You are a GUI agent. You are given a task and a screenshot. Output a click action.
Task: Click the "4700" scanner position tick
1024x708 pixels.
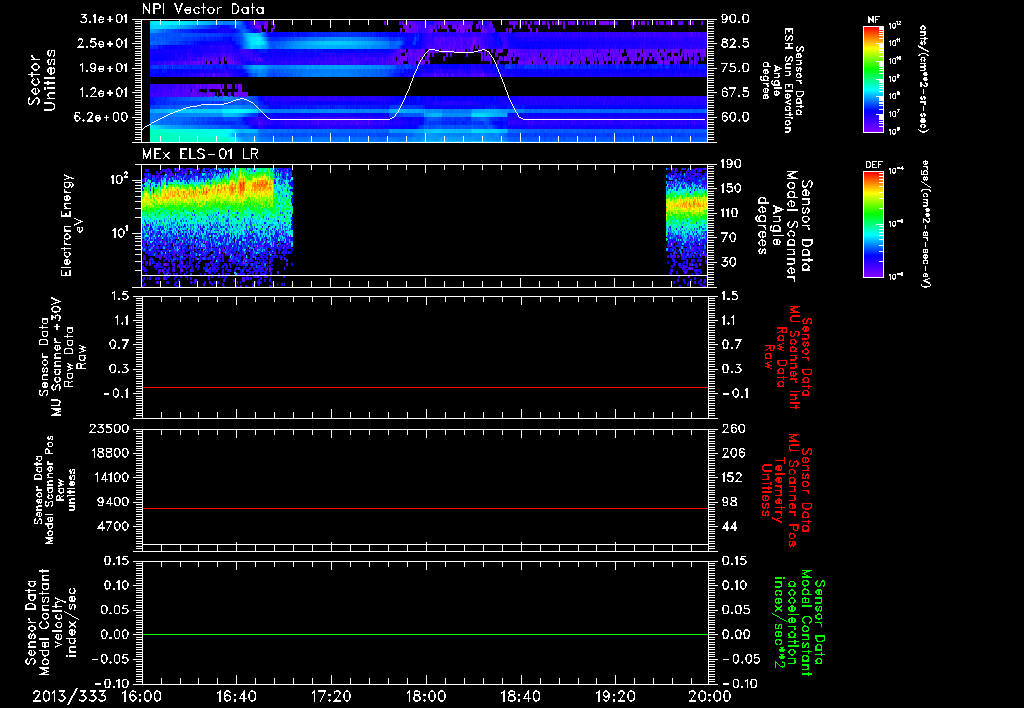[x=114, y=526]
